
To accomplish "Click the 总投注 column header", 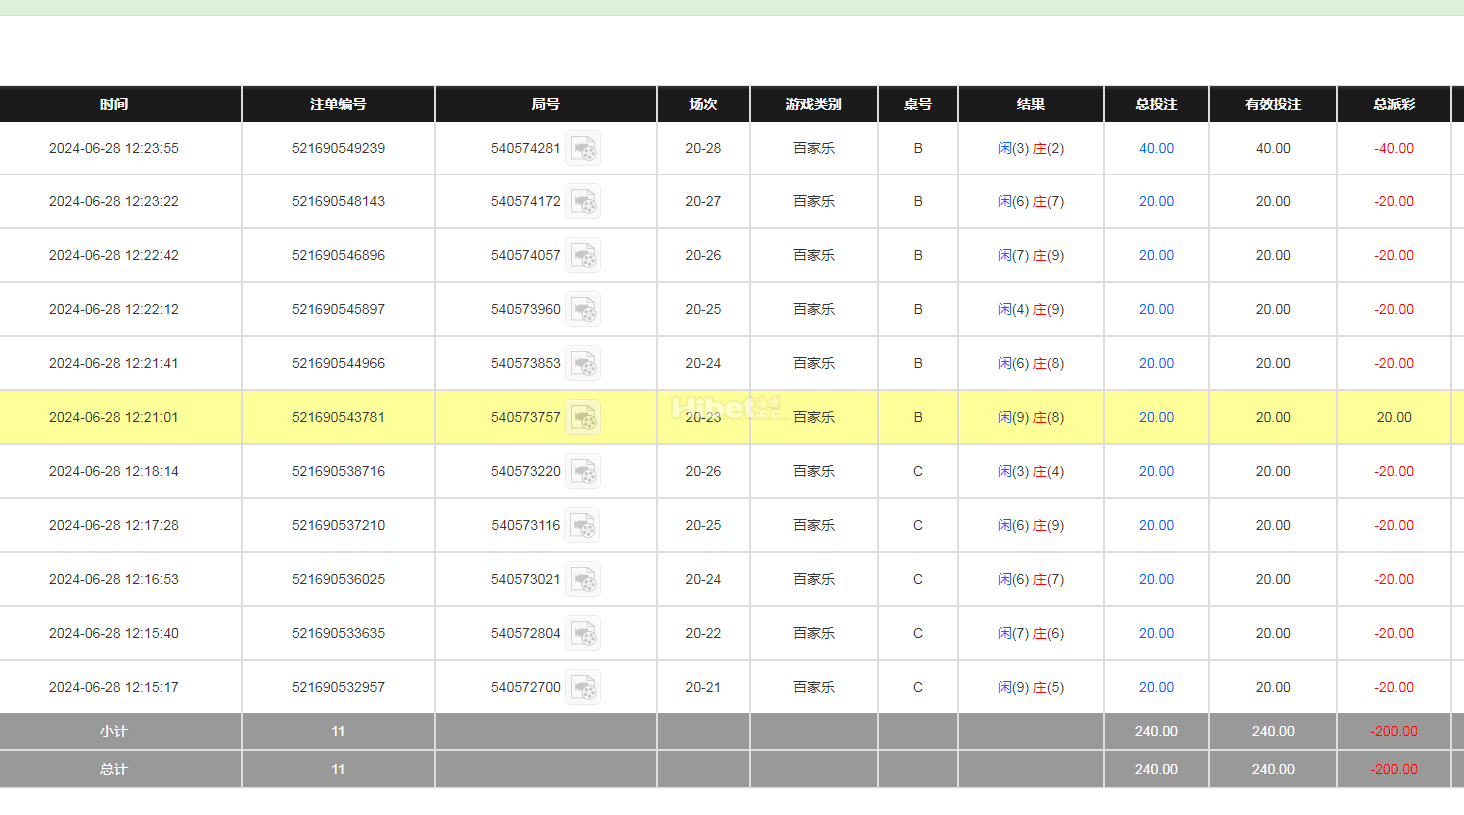I will (x=1156, y=104).
